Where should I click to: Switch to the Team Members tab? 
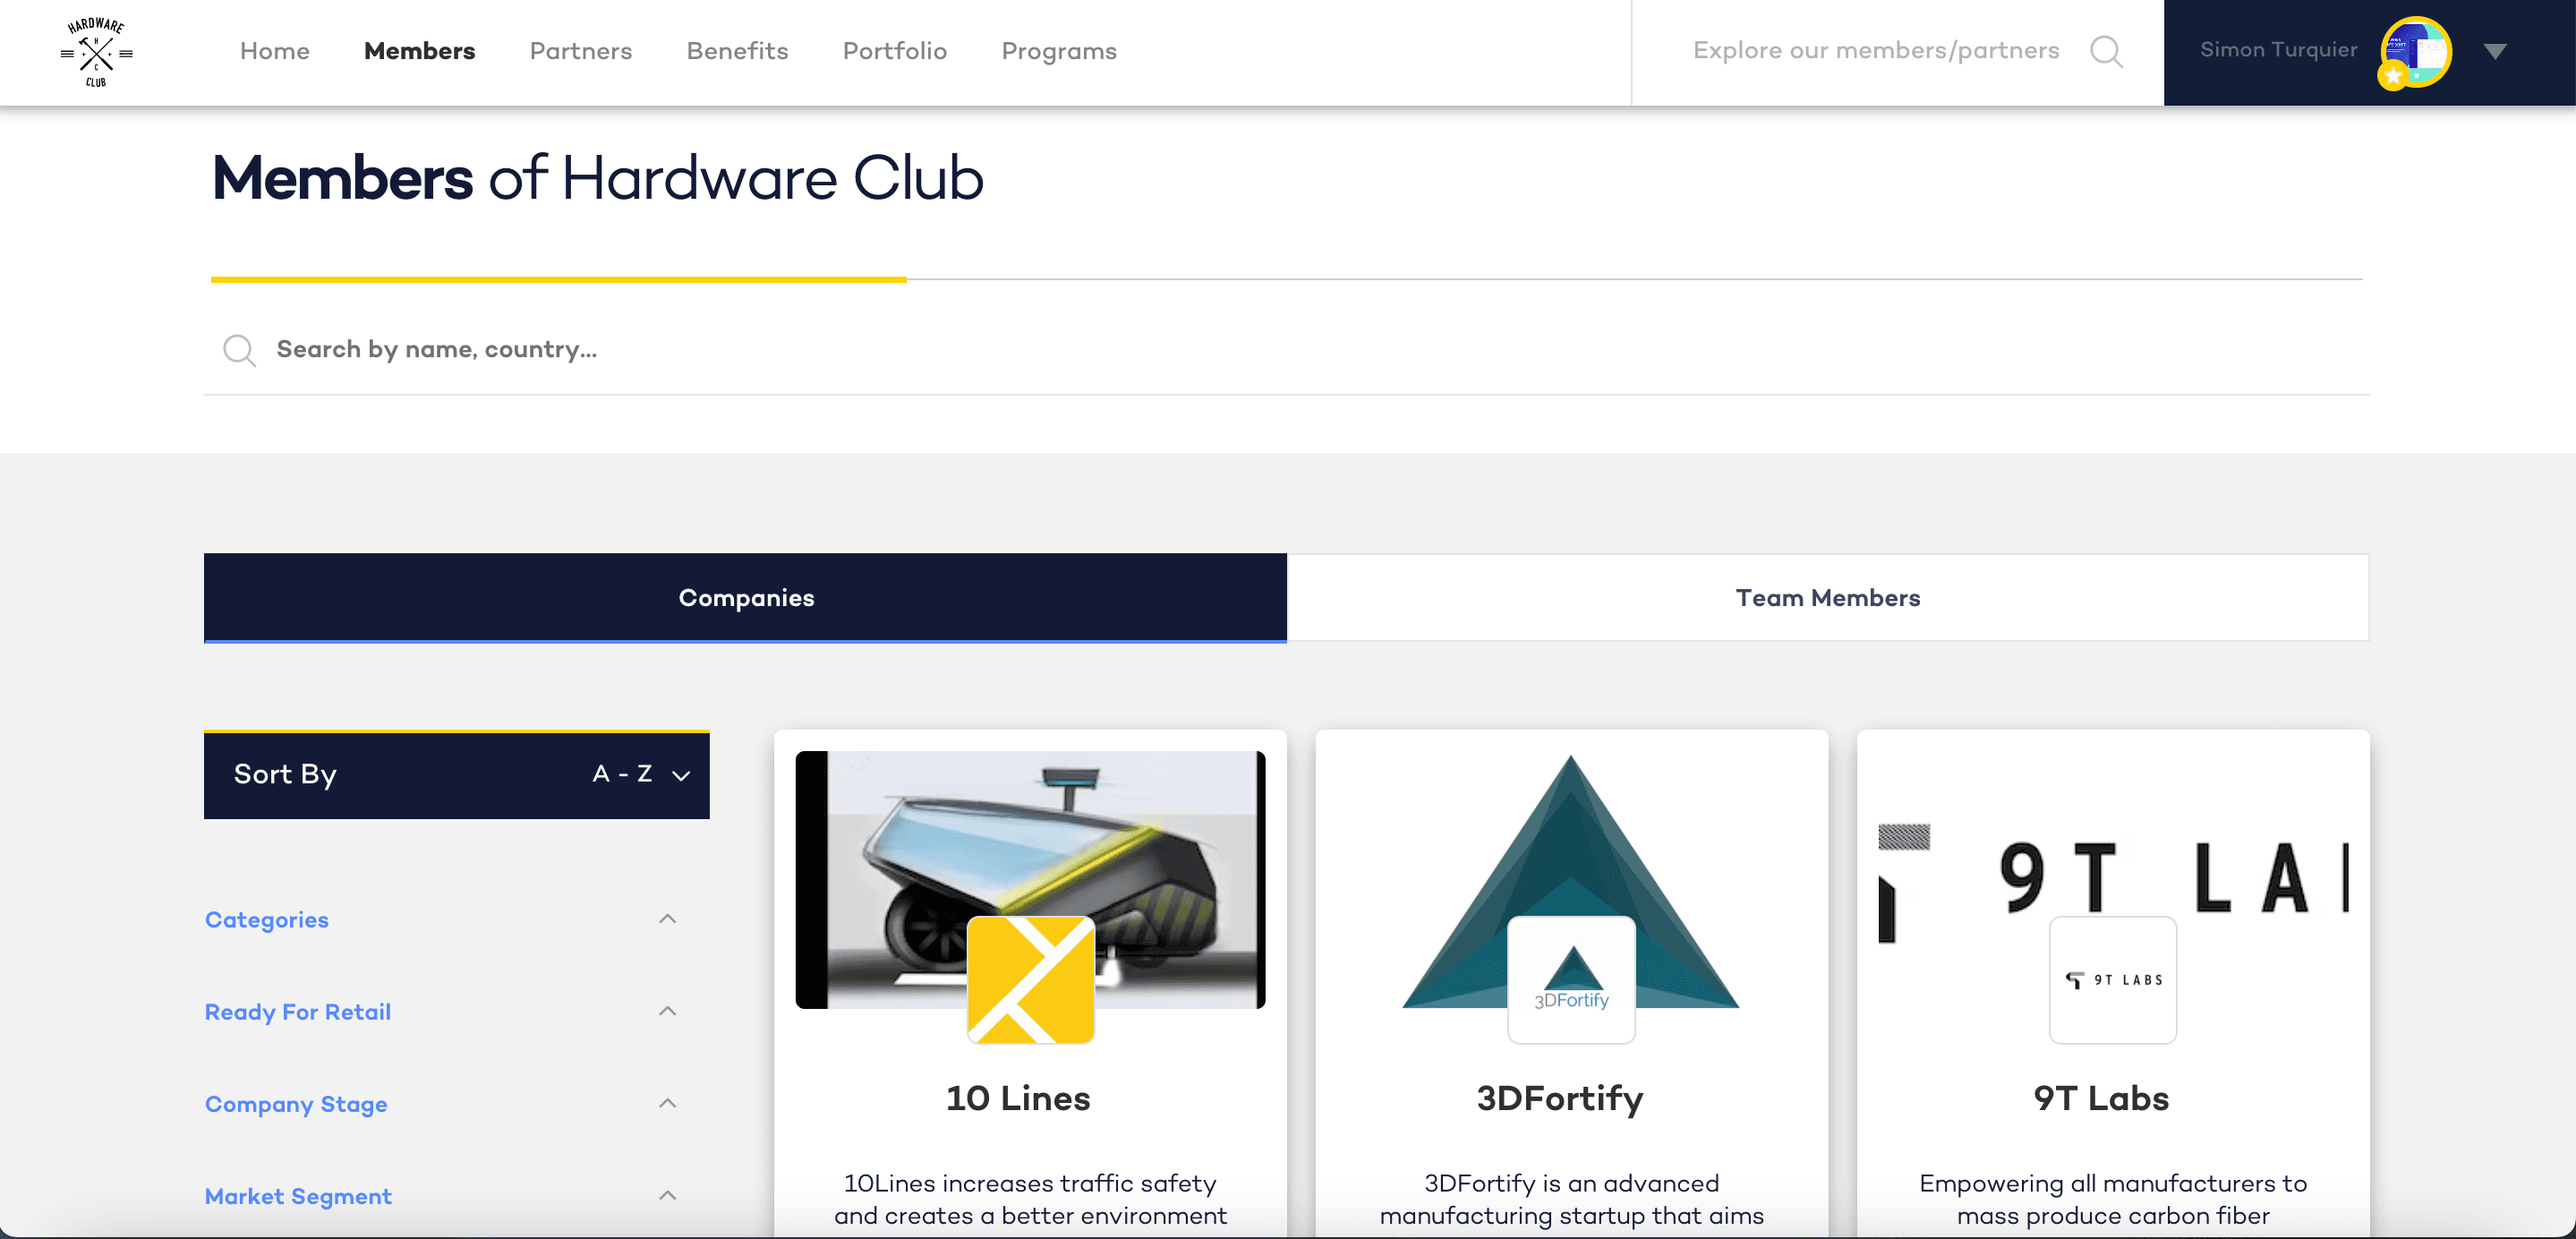(1827, 597)
